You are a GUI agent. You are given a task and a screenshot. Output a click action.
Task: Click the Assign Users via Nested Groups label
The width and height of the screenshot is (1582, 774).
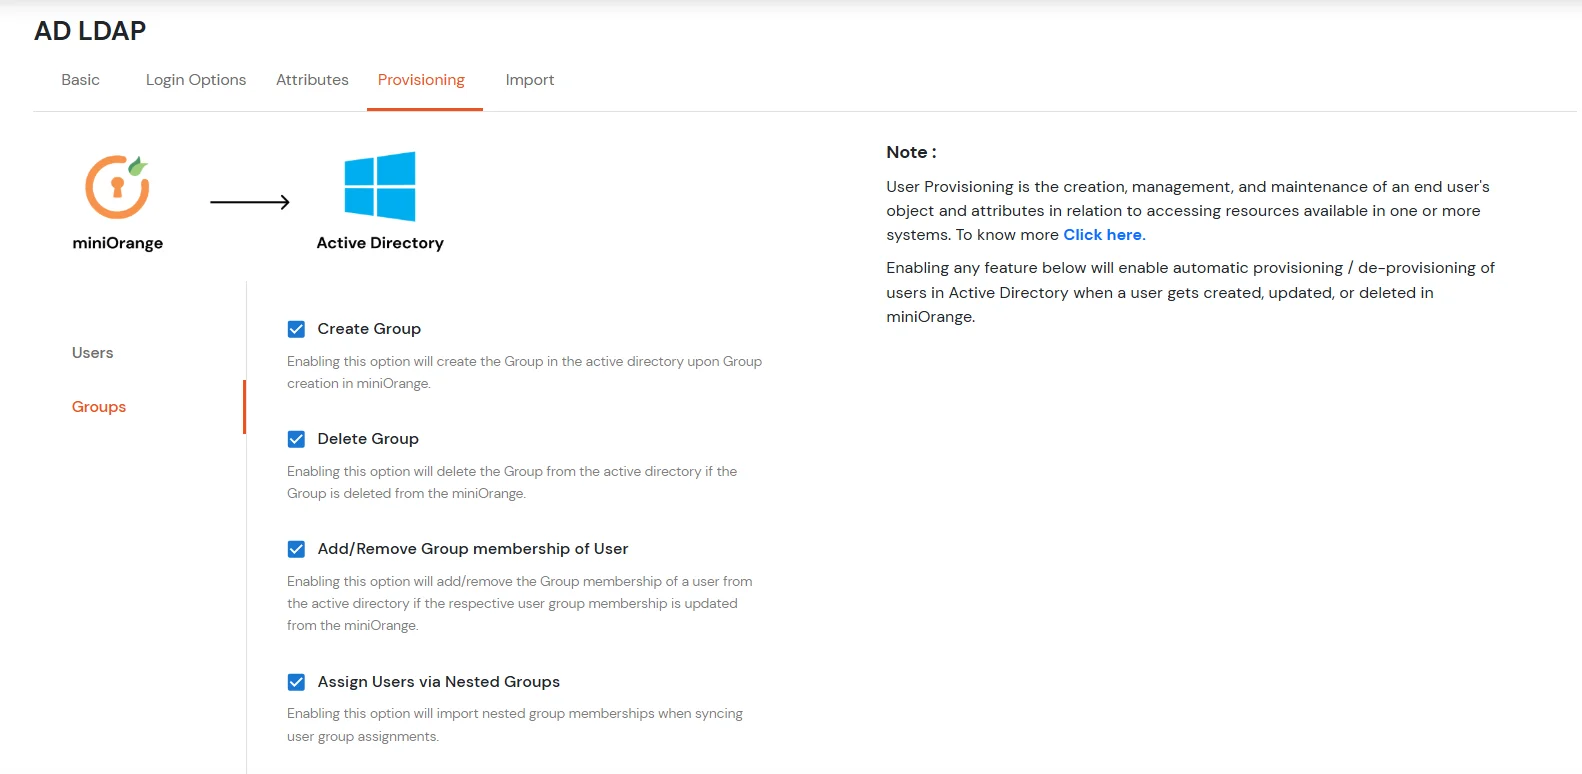pyautogui.click(x=438, y=682)
